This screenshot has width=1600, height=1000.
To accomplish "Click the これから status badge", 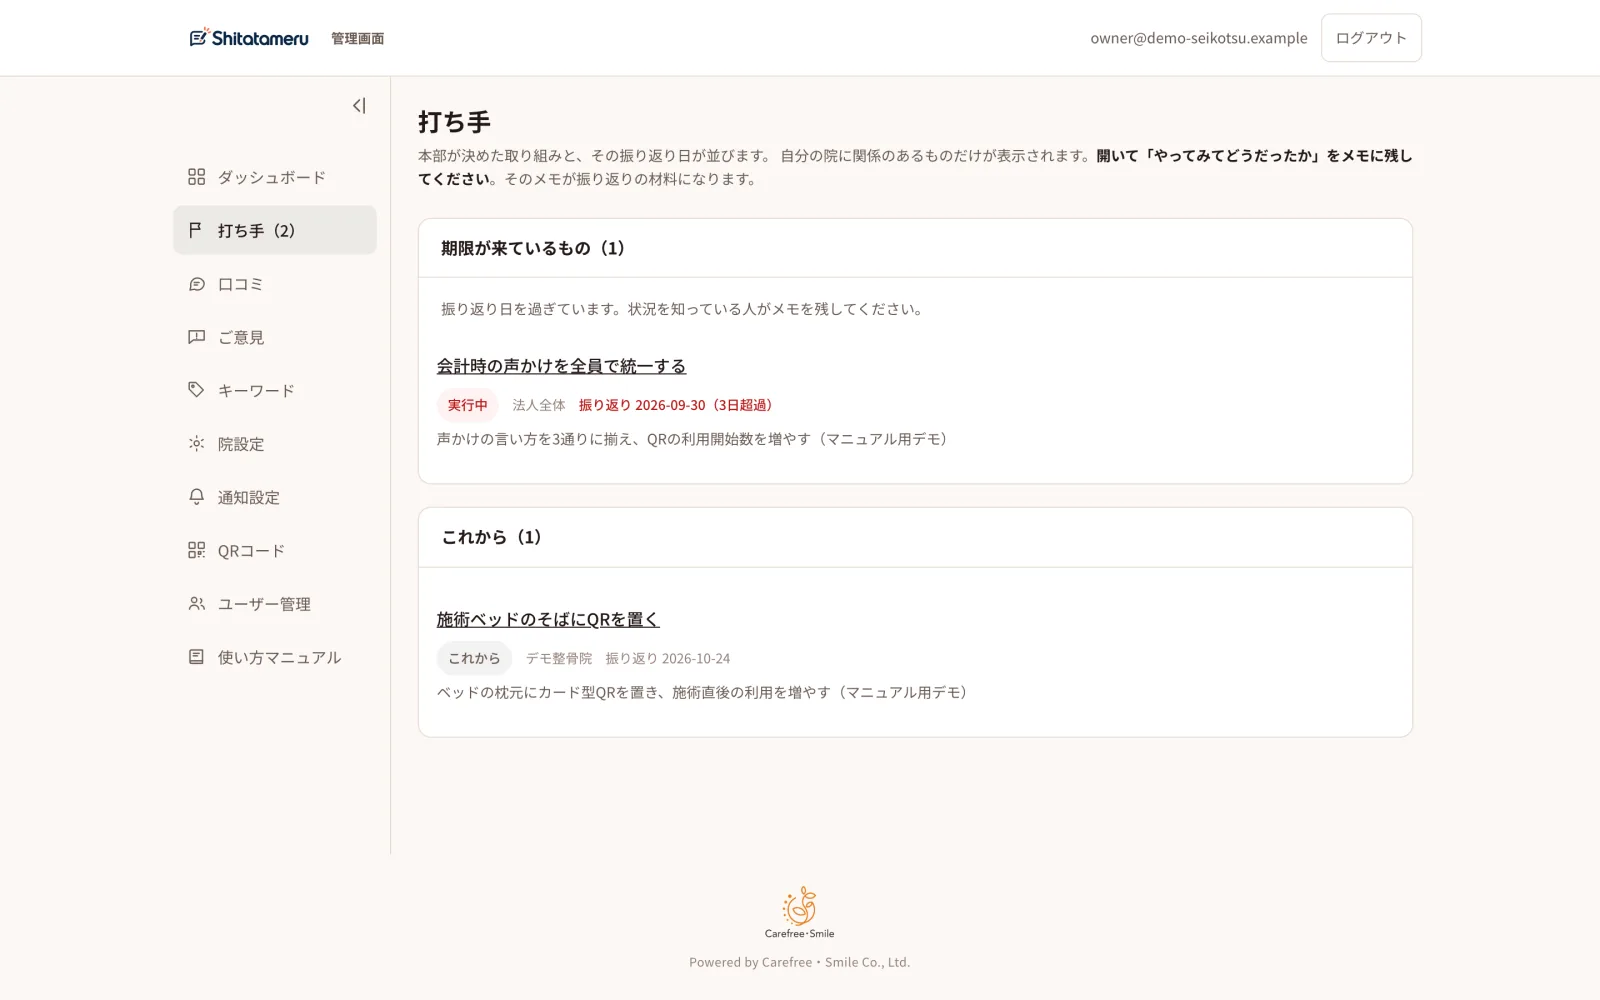I will [474, 658].
